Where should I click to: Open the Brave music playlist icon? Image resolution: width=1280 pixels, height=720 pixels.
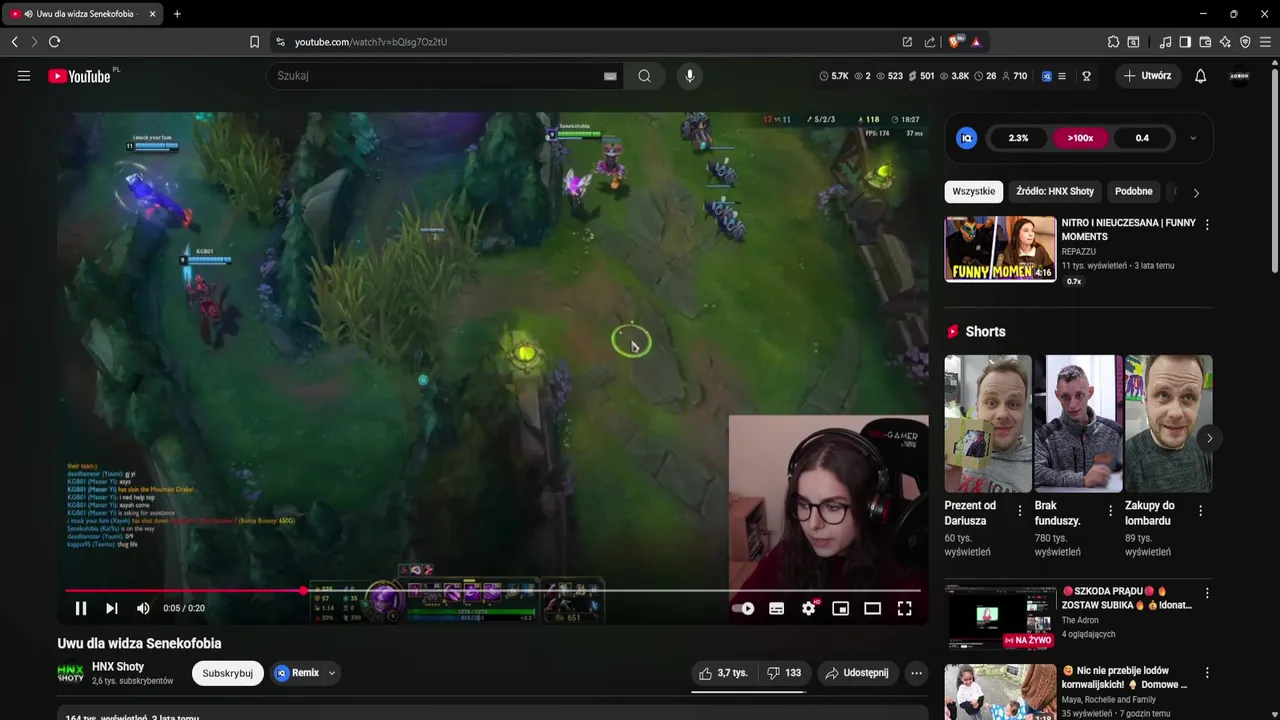tap(1165, 42)
